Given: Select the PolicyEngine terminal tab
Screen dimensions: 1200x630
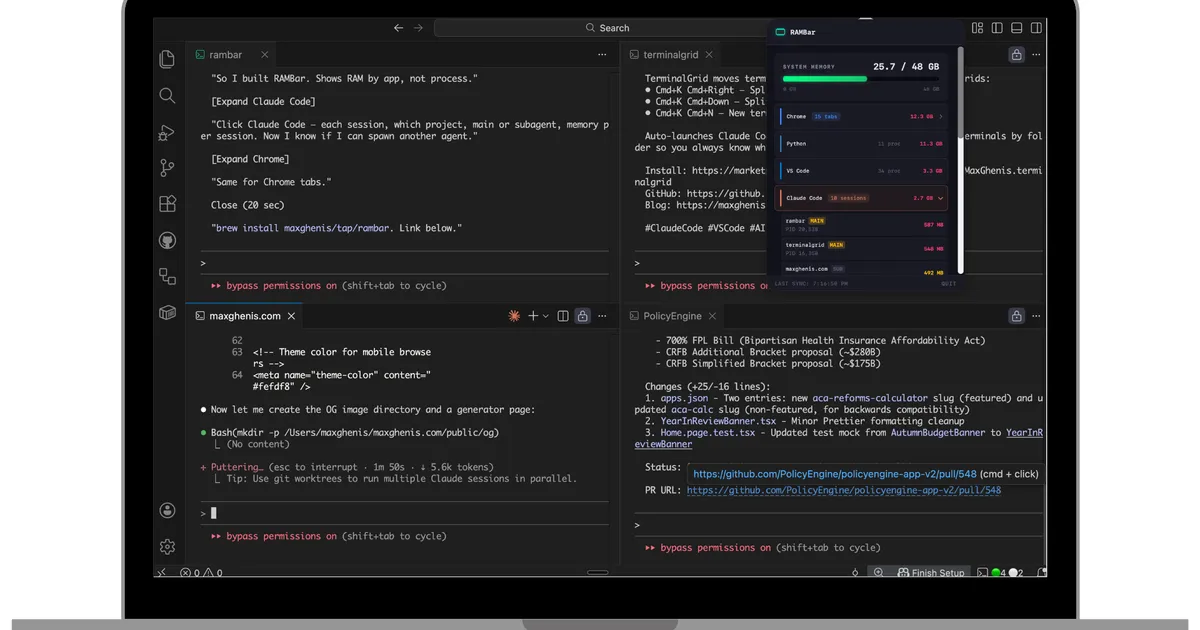Looking at the screenshot, I should click(x=672, y=316).
